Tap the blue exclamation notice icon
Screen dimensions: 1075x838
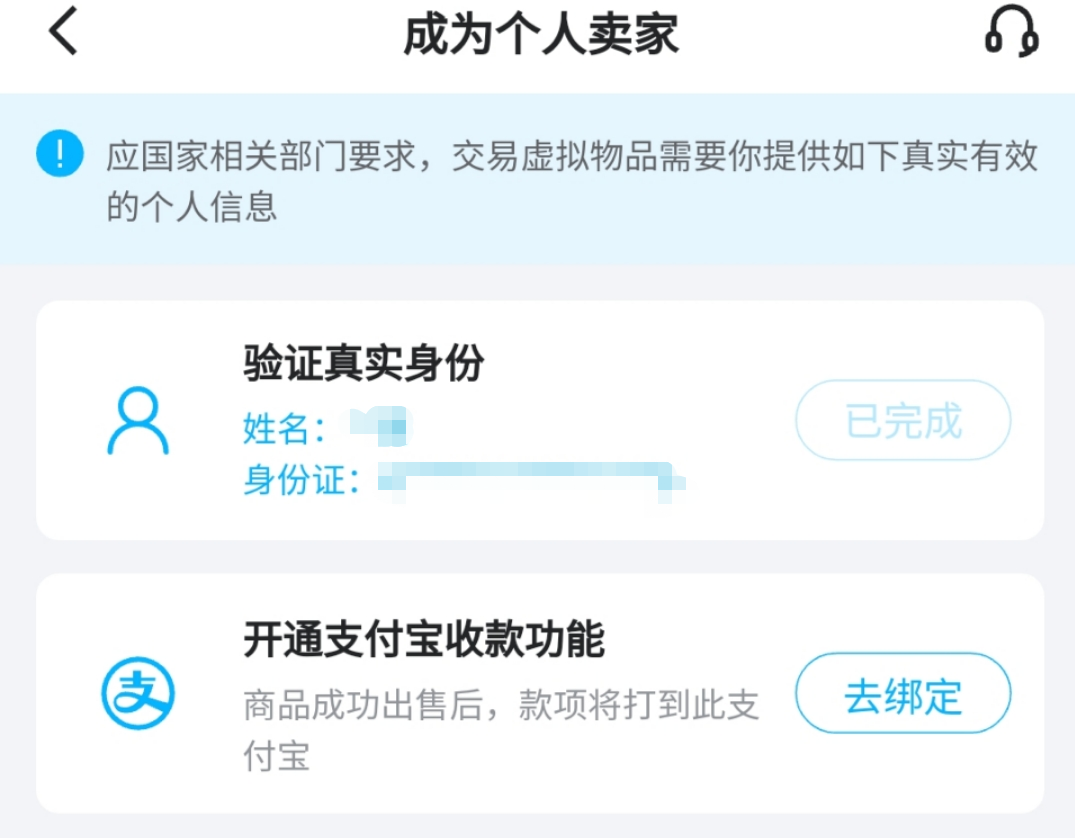(x=59, y=155)
